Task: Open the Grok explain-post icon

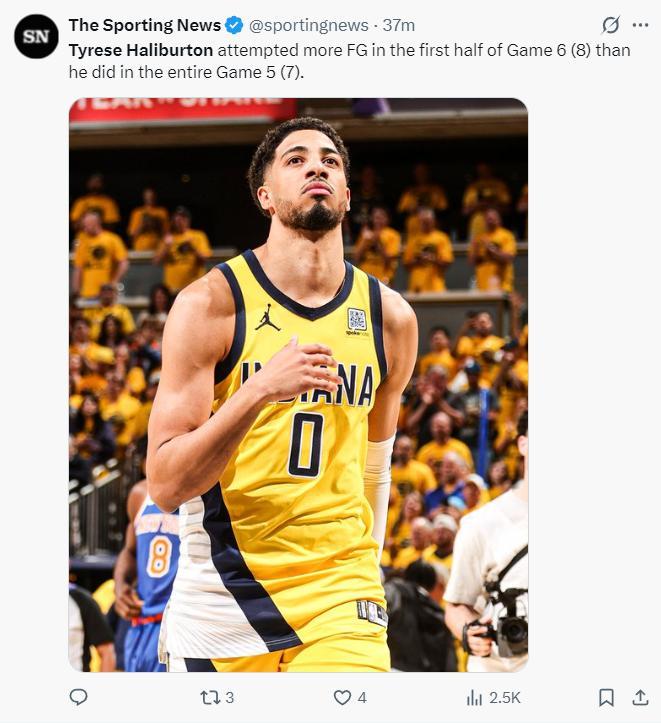Action: 609,25
